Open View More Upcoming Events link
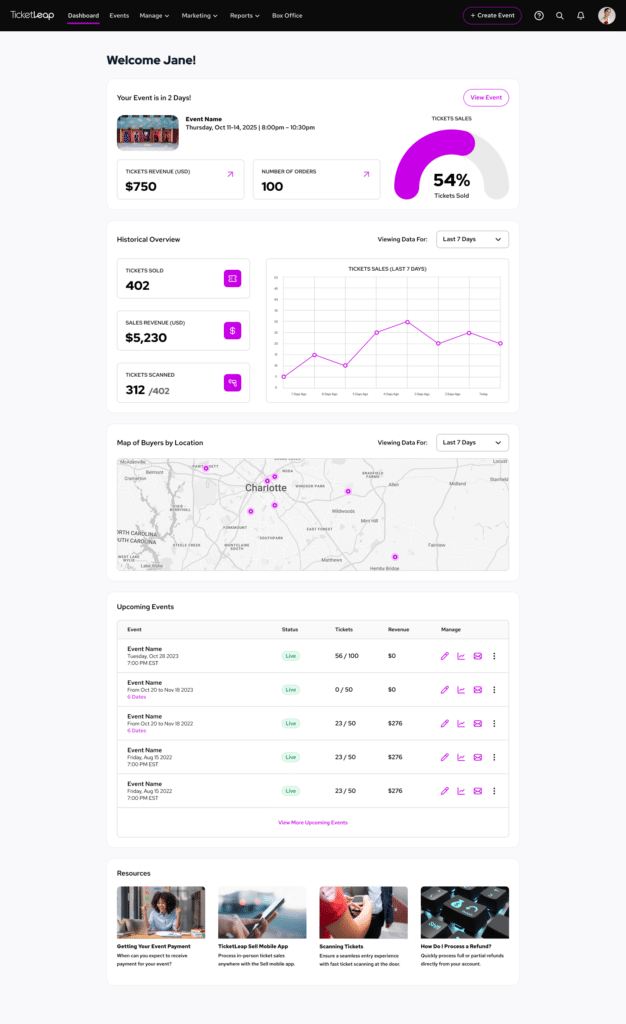The width and height of the screenshot is (626, 1024). click(x=313, y=822)
